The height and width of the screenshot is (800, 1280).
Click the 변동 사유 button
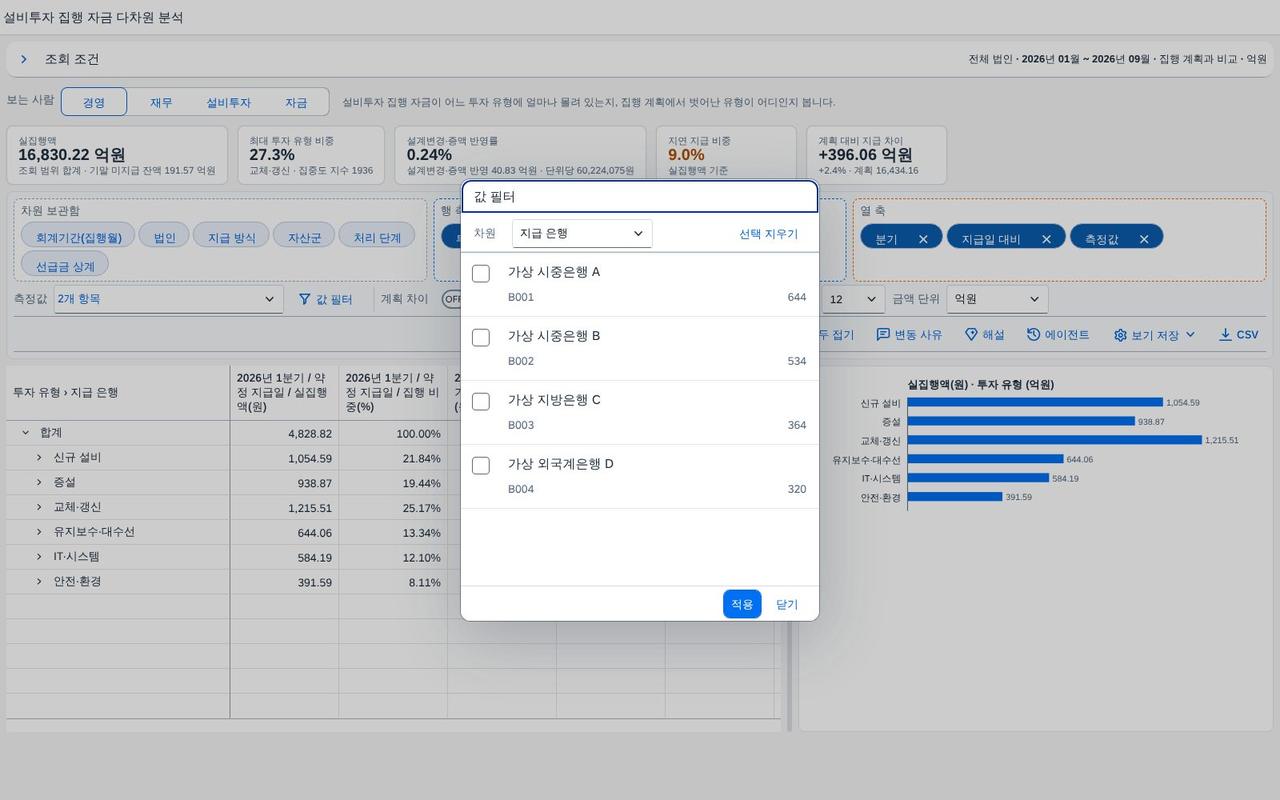909,335
